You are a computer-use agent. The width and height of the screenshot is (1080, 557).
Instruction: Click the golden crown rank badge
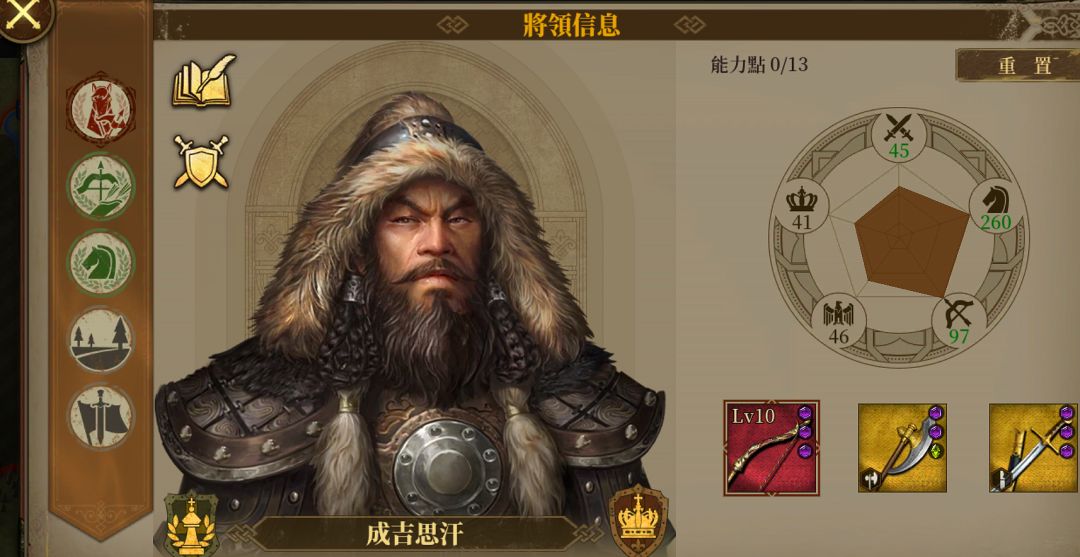[638, 521]
